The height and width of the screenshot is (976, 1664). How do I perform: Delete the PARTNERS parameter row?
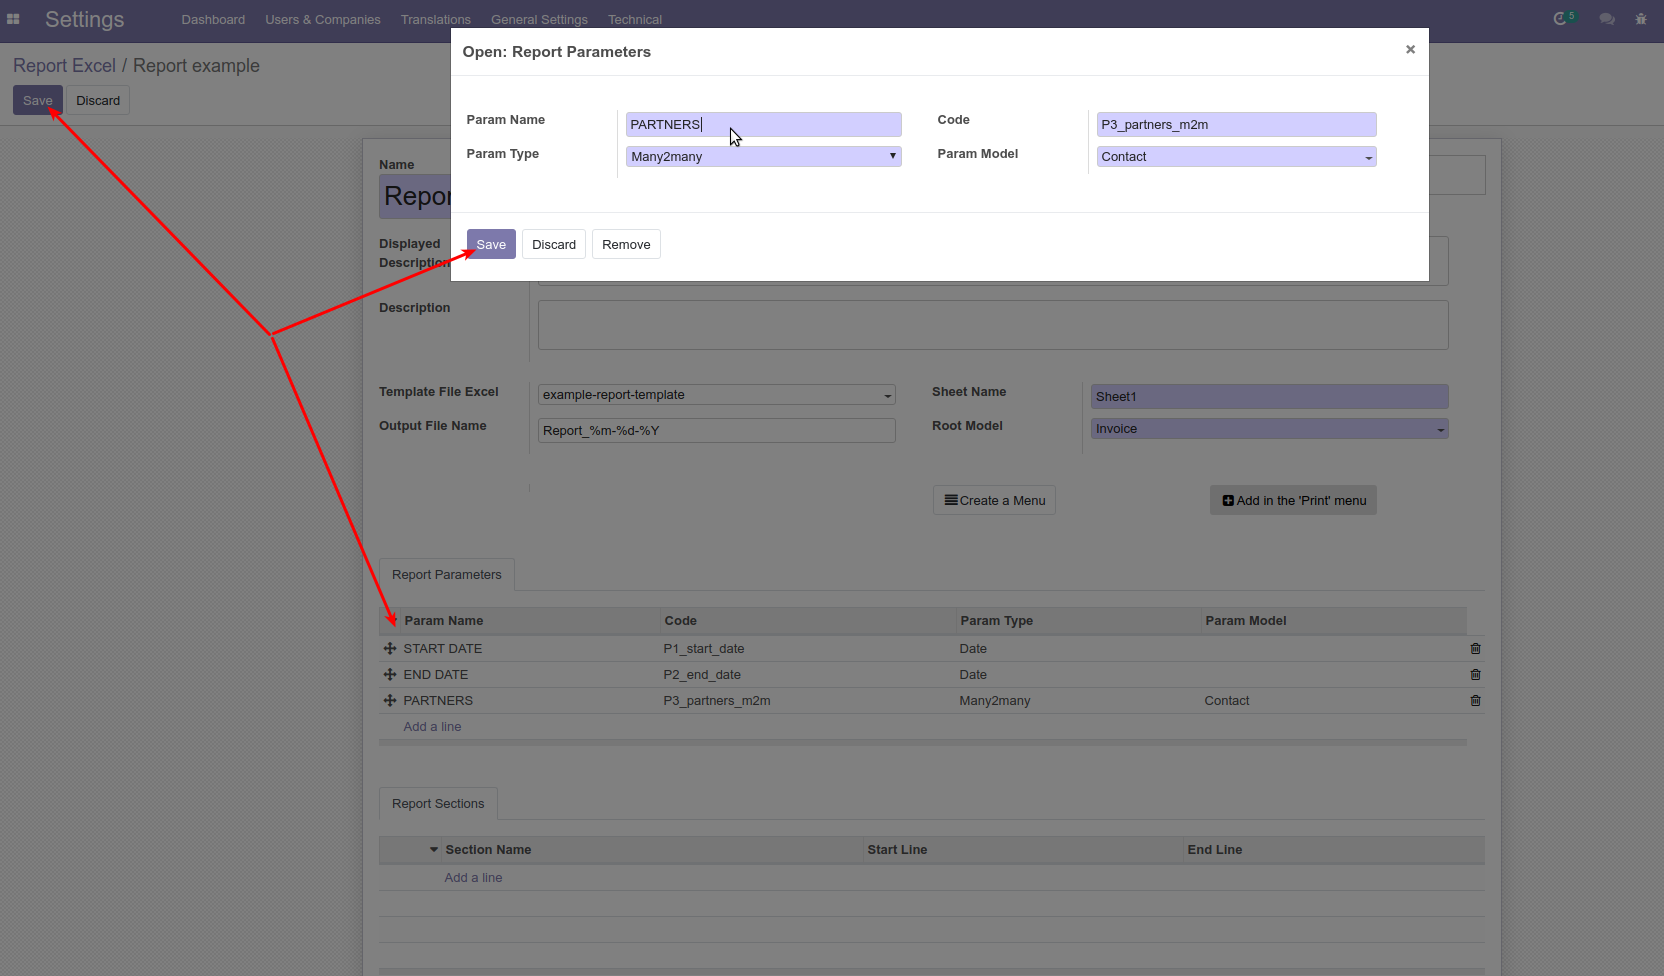pos(1475,701)
